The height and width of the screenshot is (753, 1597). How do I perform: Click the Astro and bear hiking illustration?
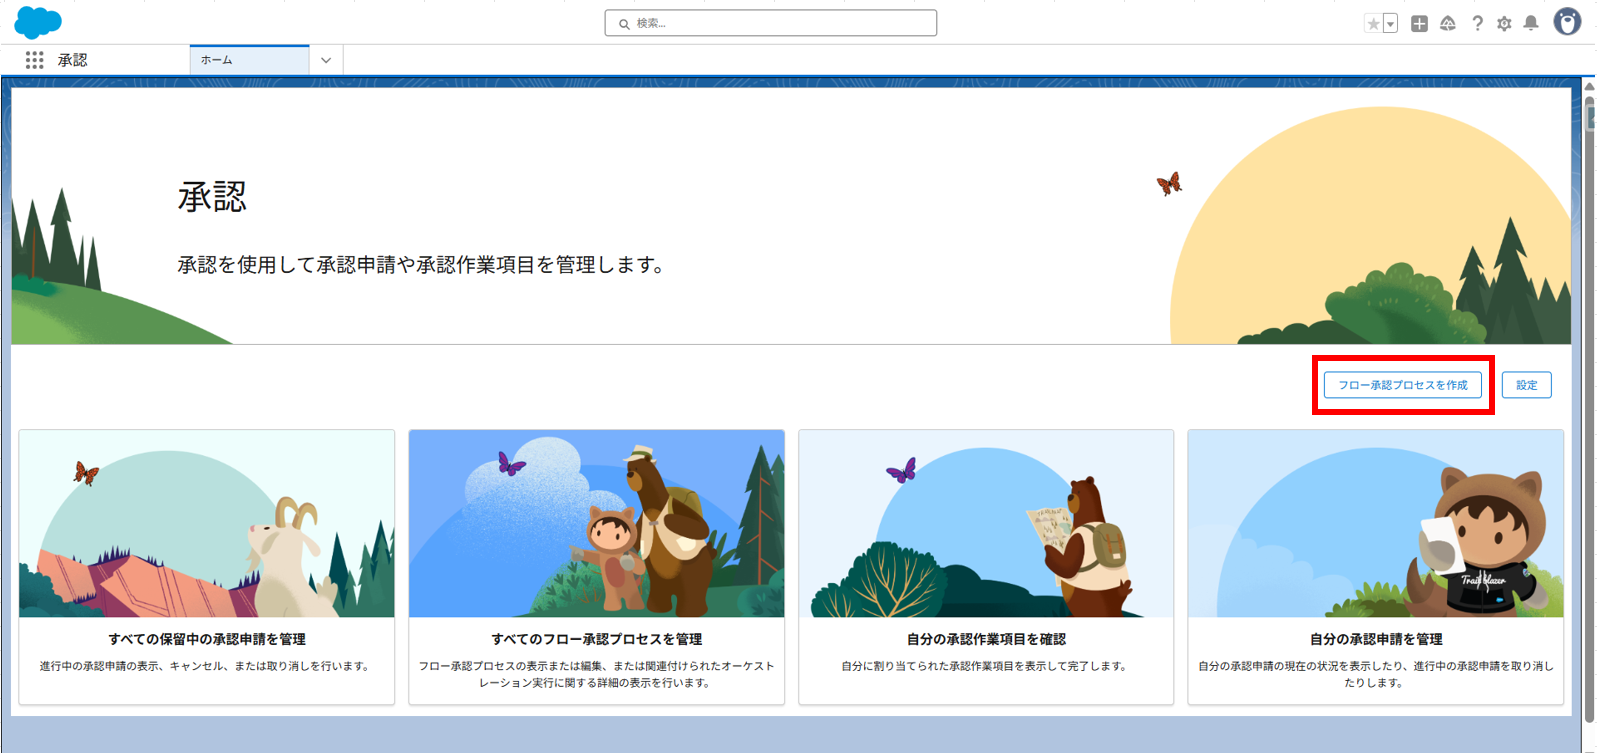[597, 524]
